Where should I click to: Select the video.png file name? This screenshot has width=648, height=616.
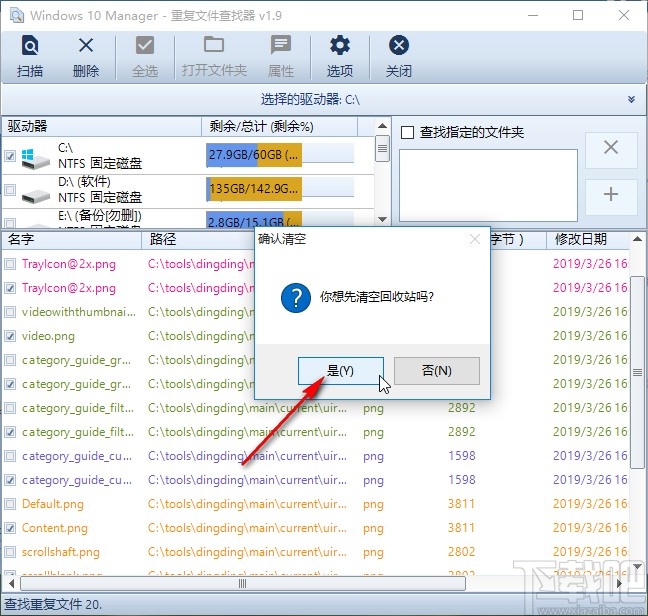coord(48,336)
